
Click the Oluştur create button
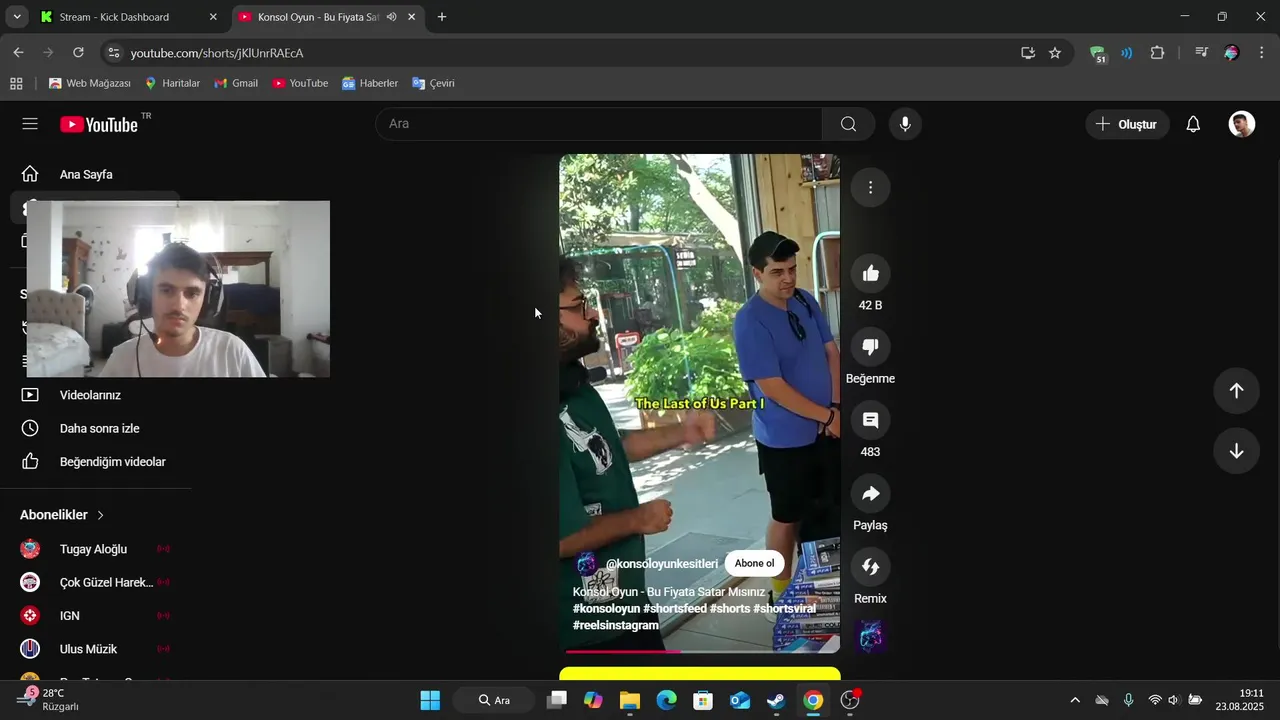[x=1127, y=124]
